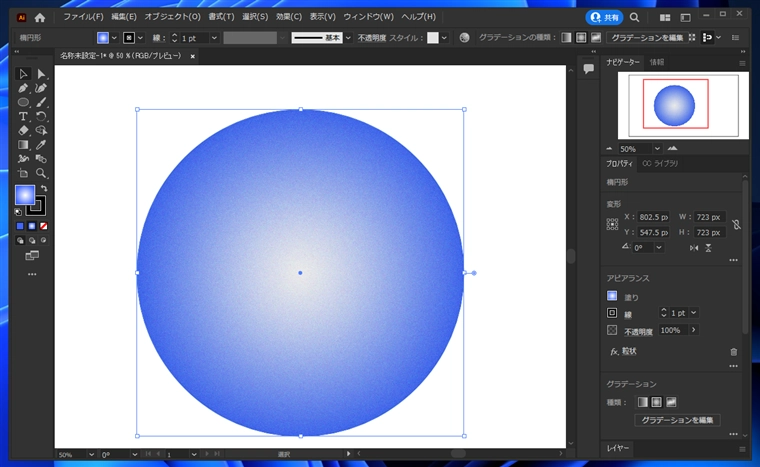Open fill color dropdown in control bar
This screenshot has width=760, height=467.
114,38
